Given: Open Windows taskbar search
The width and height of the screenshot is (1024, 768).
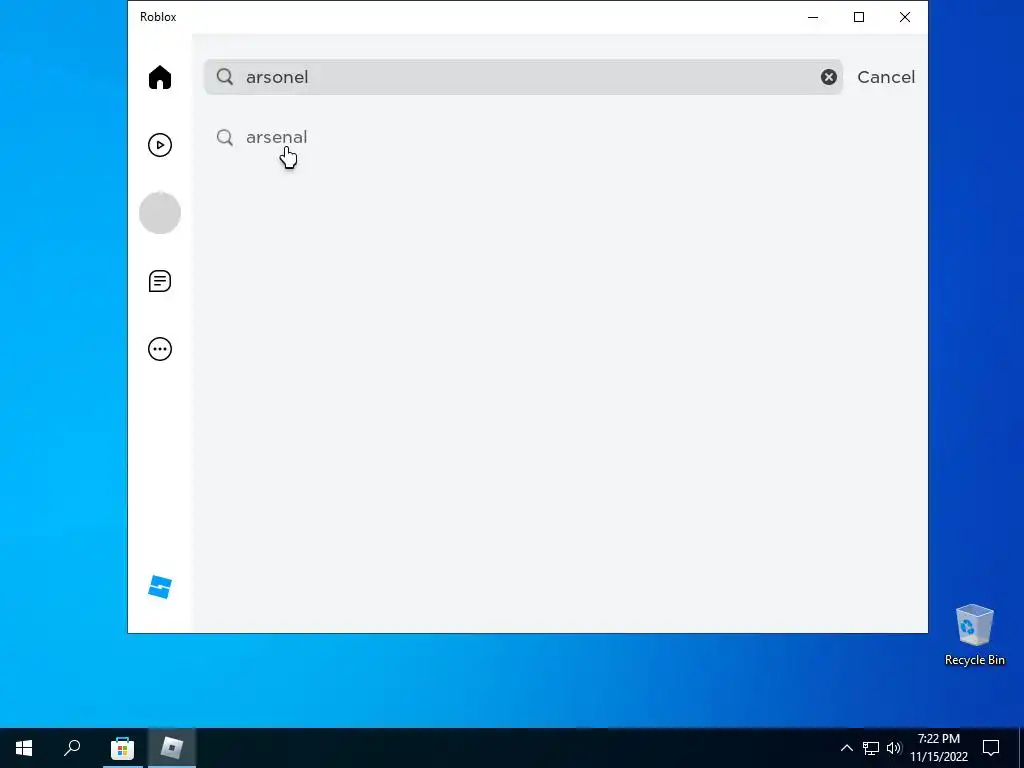Looking at the screenshot, I should pos(72,748).
